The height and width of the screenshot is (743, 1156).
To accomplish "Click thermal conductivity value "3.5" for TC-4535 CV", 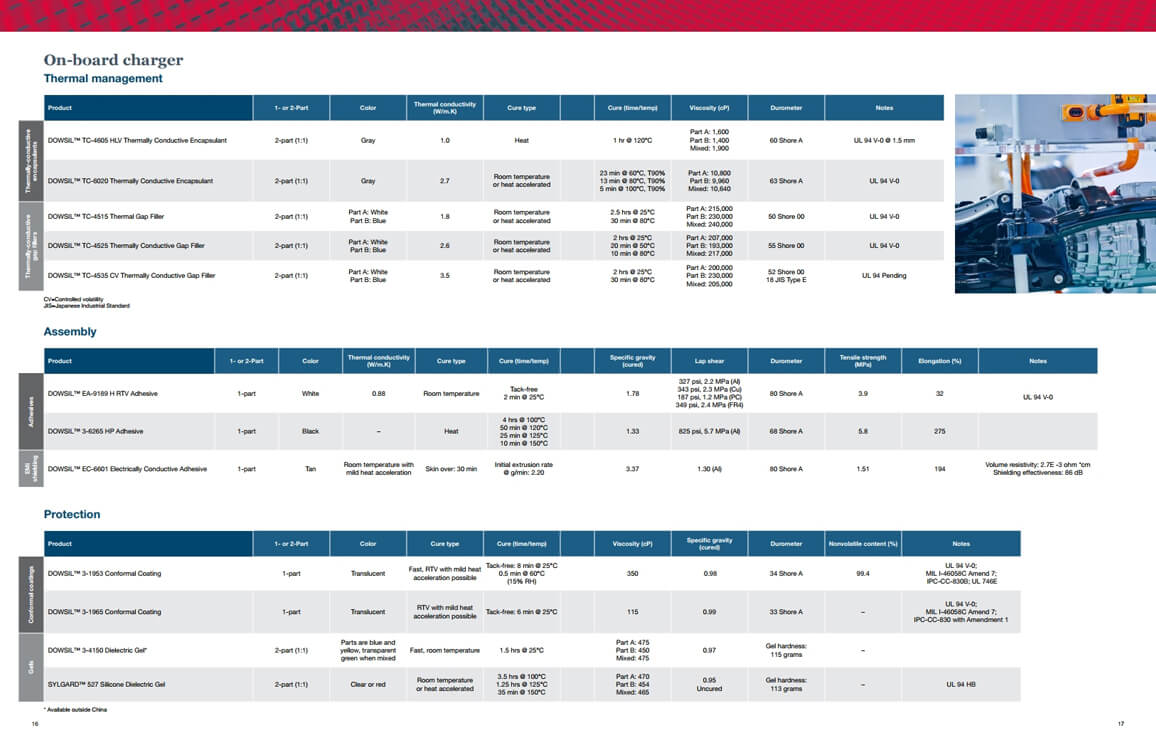I will pyautogui.click(x=445, y=276).
